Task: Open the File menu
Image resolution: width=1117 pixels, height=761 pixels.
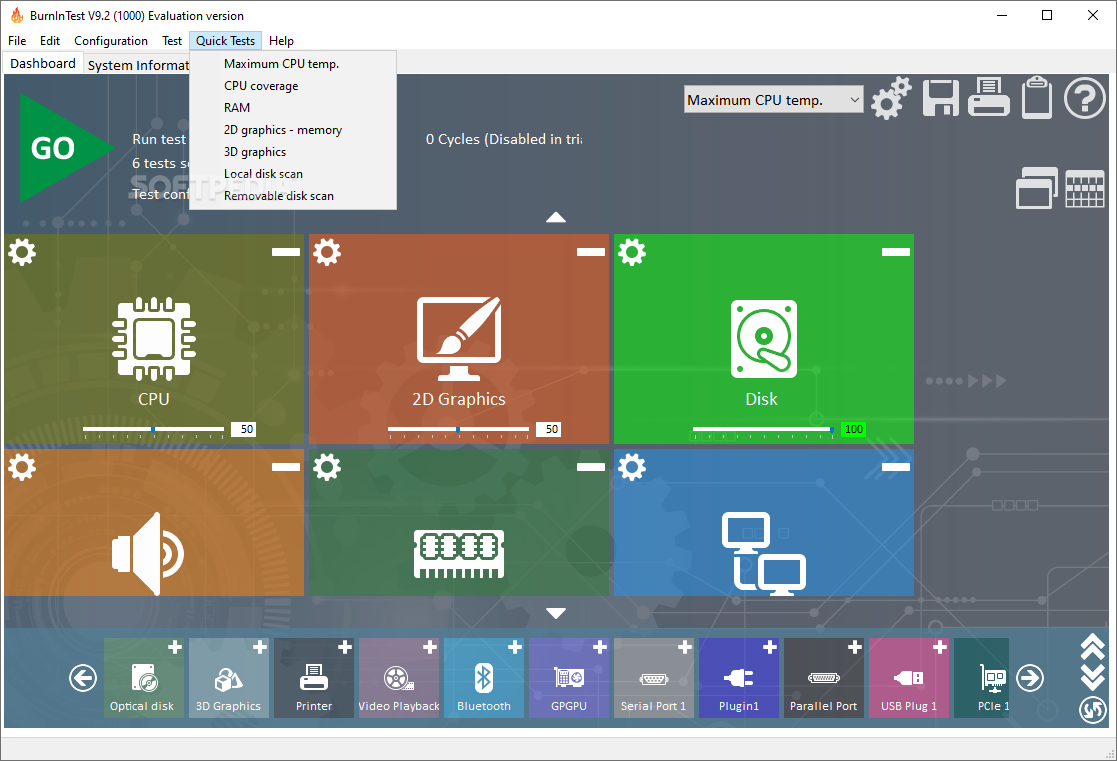Action: pyautogui.click(x=17, y=41)
